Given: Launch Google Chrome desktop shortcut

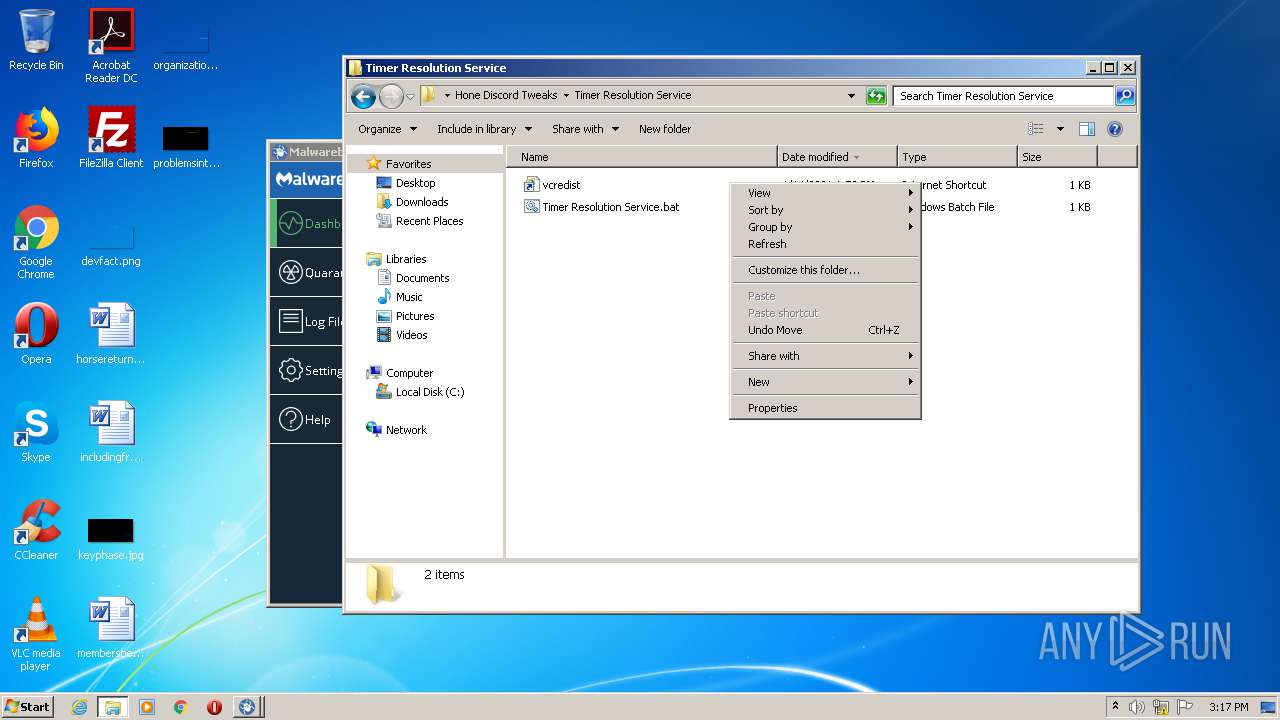Looking at the screenshot, I should coord(36,243).
